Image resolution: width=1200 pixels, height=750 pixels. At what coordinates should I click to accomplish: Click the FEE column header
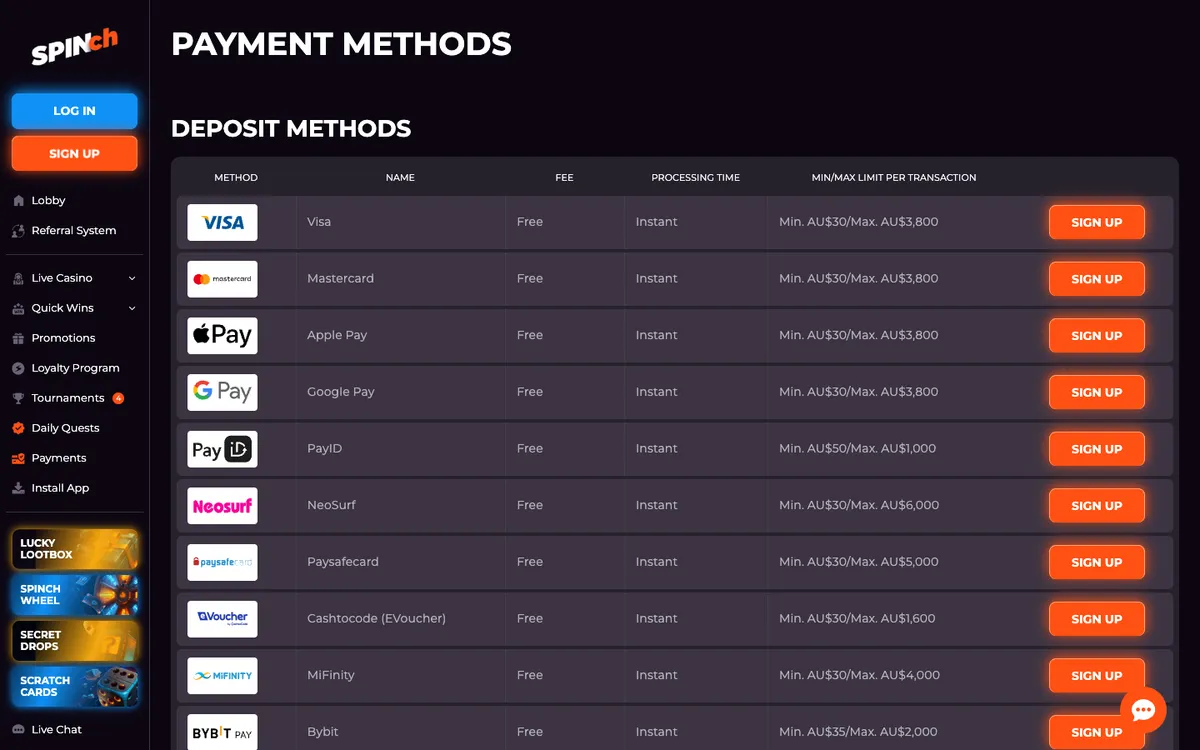[x=564, y=178]
